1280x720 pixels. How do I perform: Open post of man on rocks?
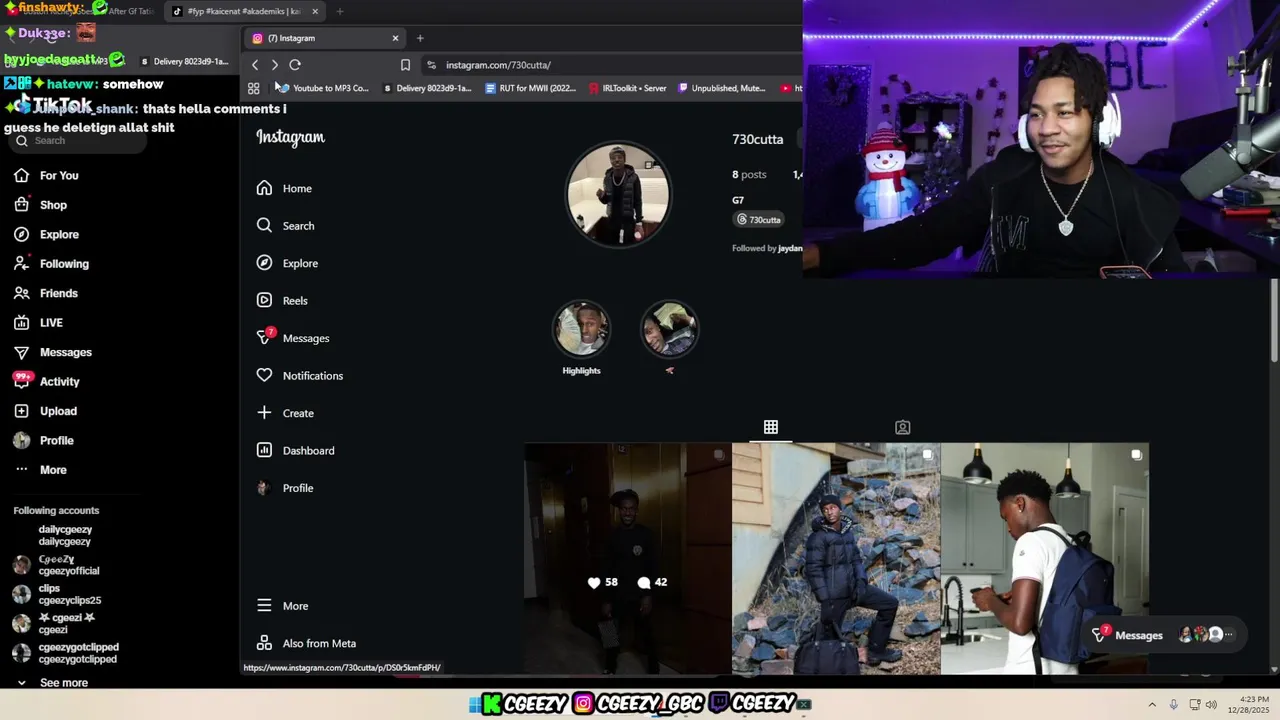pyautogui.click(x=836, y=559)
